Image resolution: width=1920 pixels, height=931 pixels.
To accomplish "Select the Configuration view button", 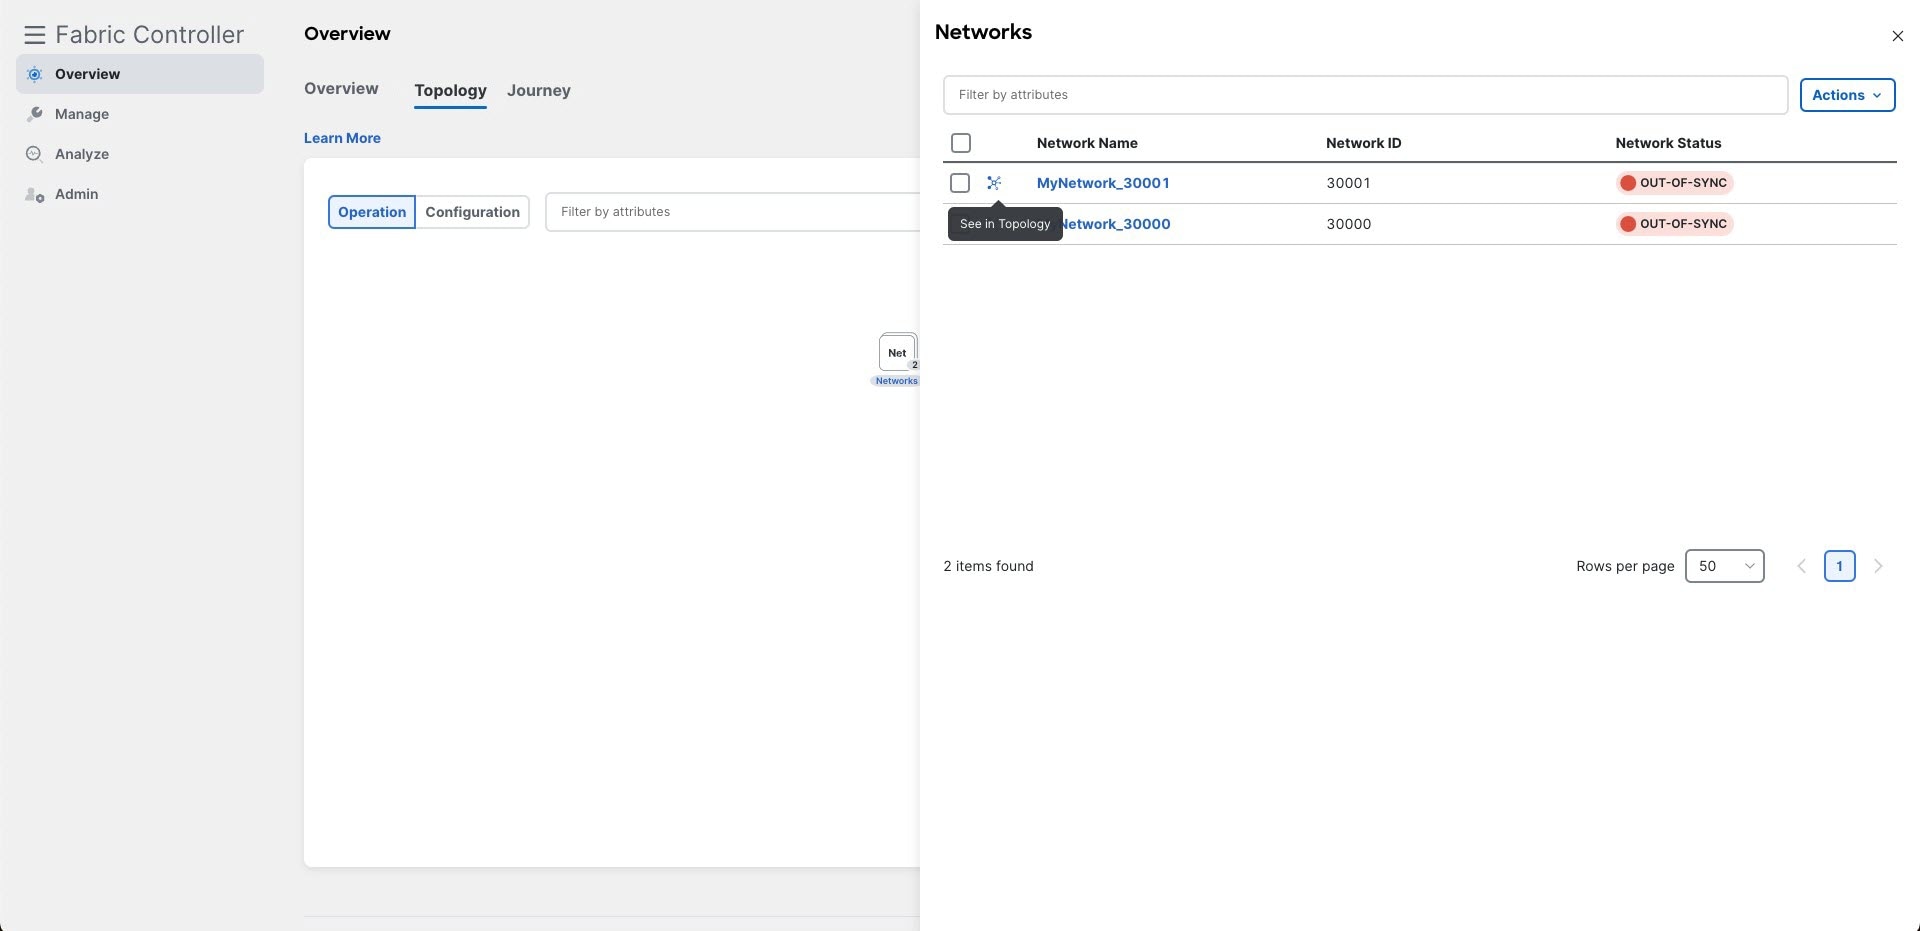I will coord(472,212).
